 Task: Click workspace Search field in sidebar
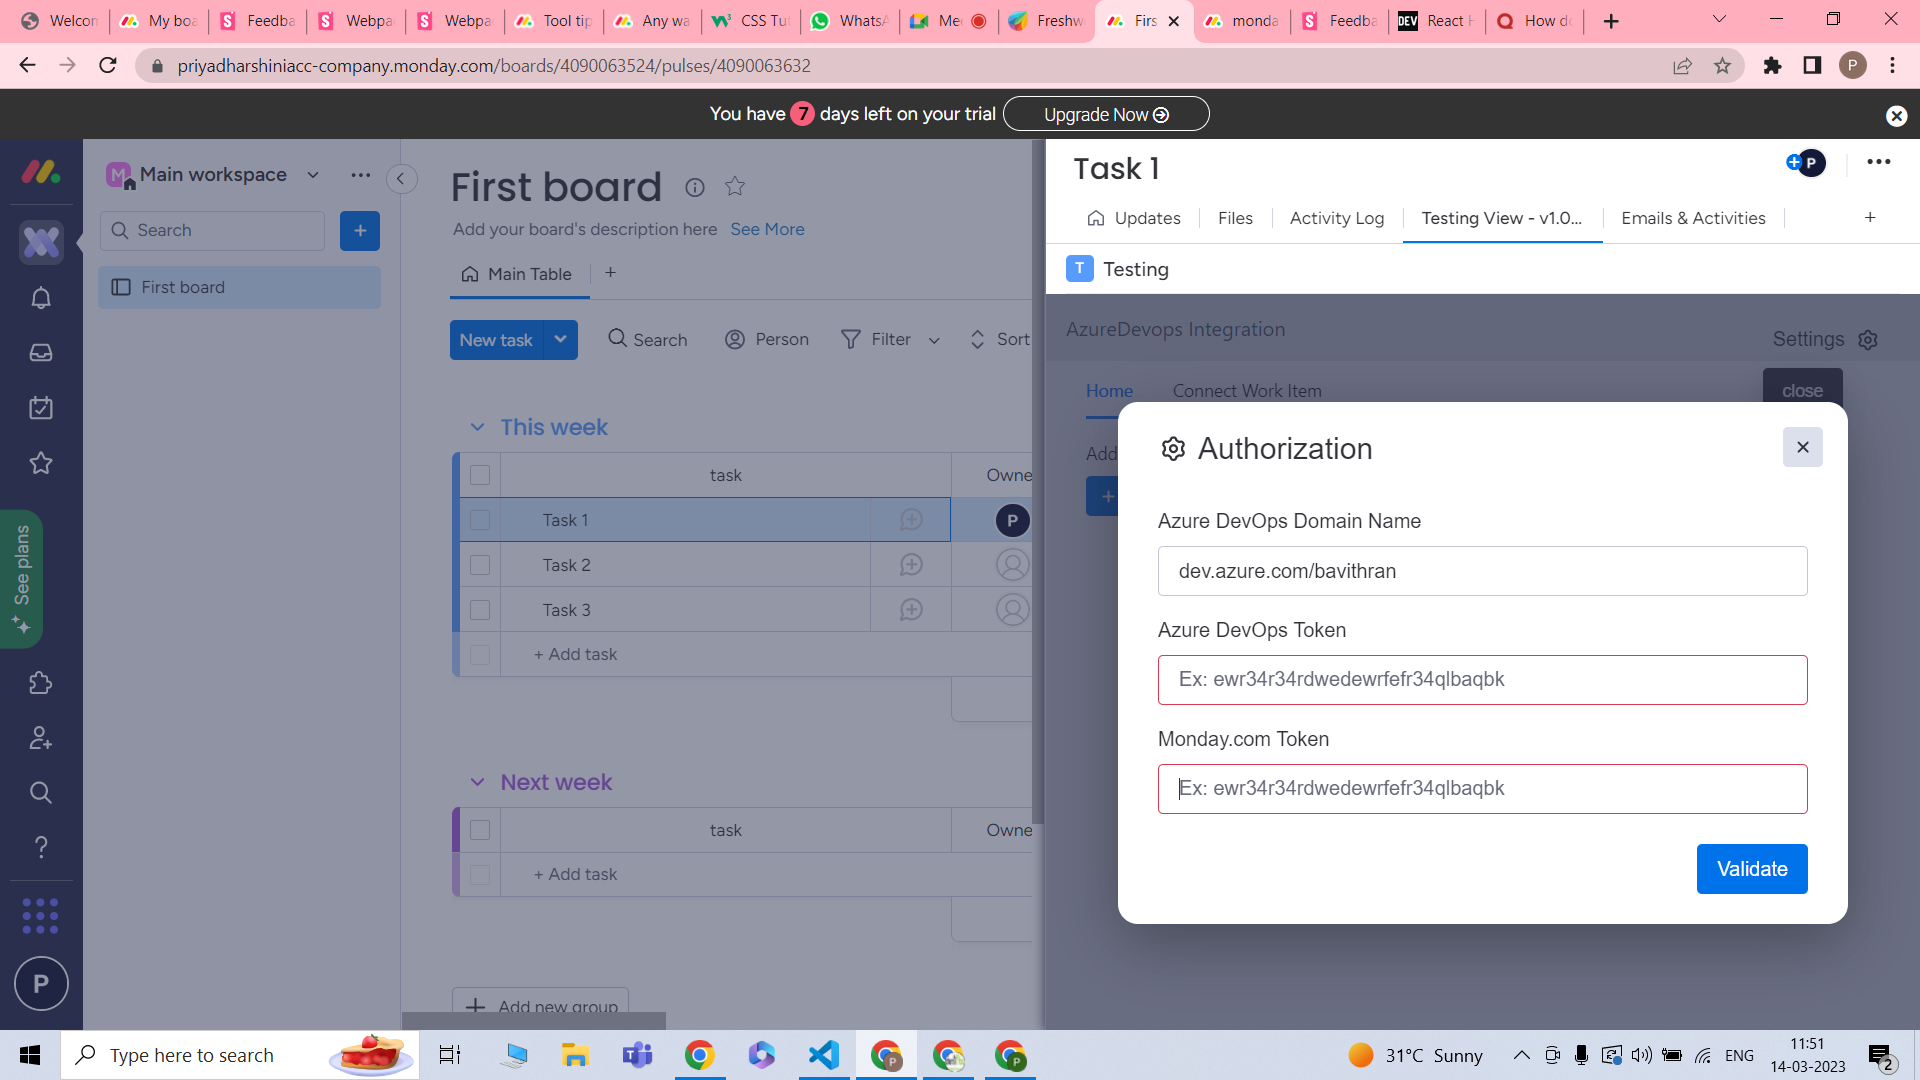tap(213, 231)
